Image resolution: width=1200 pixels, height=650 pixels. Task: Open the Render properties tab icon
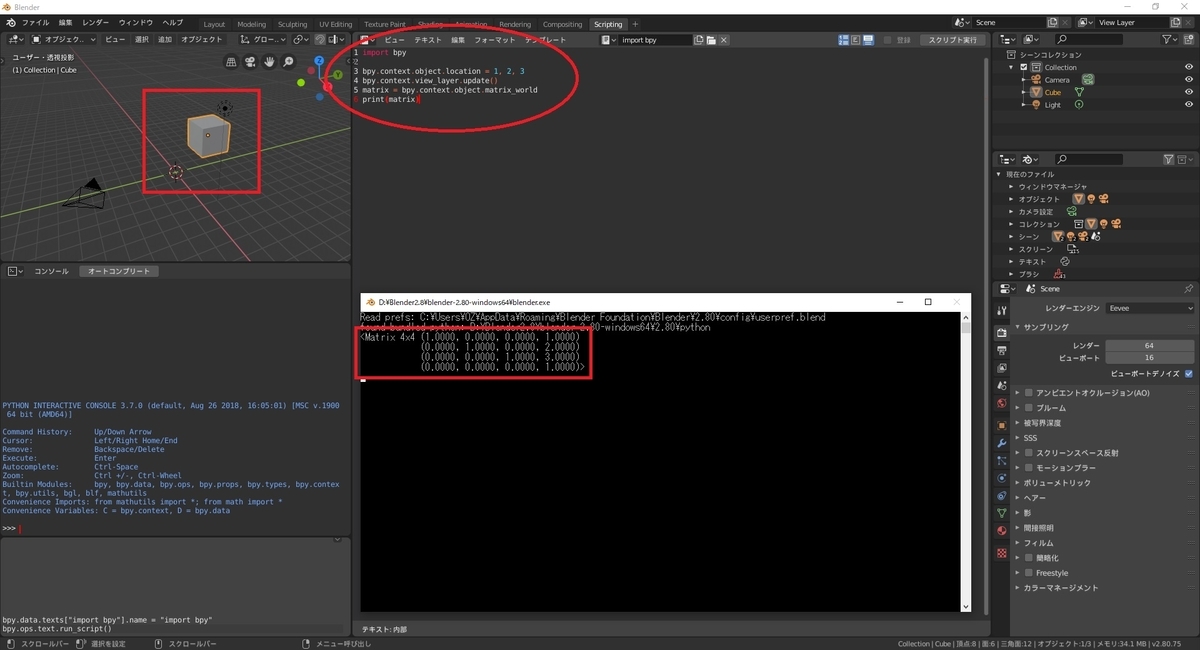(1002, 332)
